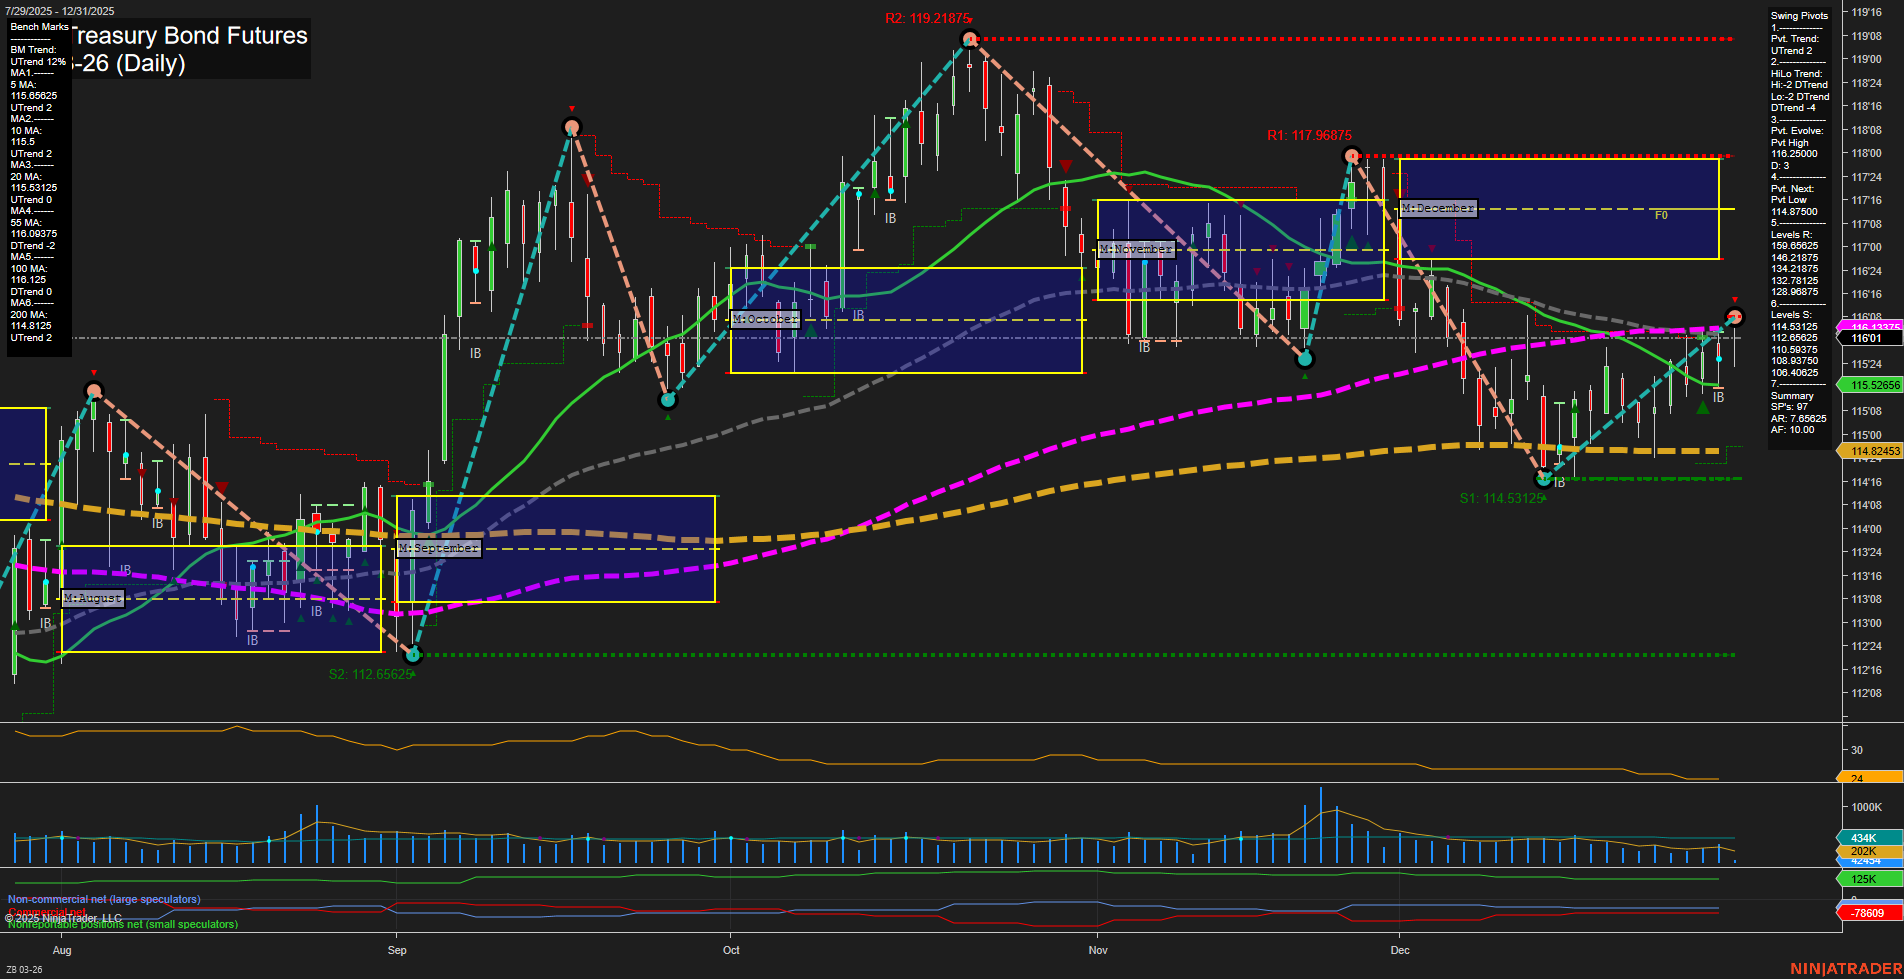This screenshot has height=979, width=1904.
Task: Select the F0 marker in the December box
Action: pyautogui.click(x=1660, y=214)
